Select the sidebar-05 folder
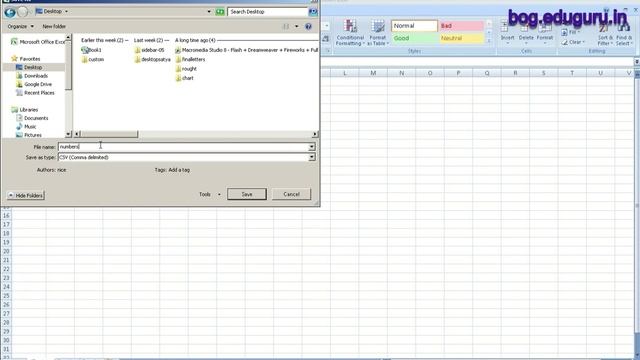The image size is (640, 360). pos(149,50)
